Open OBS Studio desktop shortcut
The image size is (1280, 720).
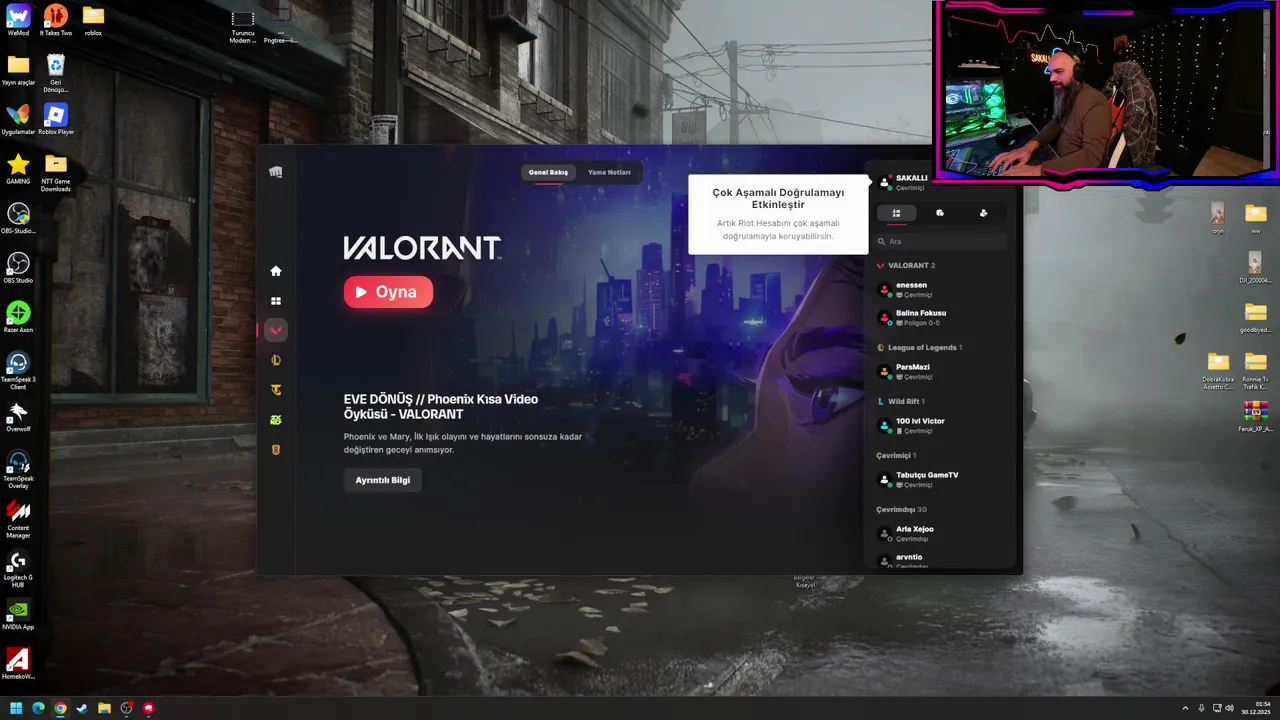pyautogui.click(x=18, y=267)
